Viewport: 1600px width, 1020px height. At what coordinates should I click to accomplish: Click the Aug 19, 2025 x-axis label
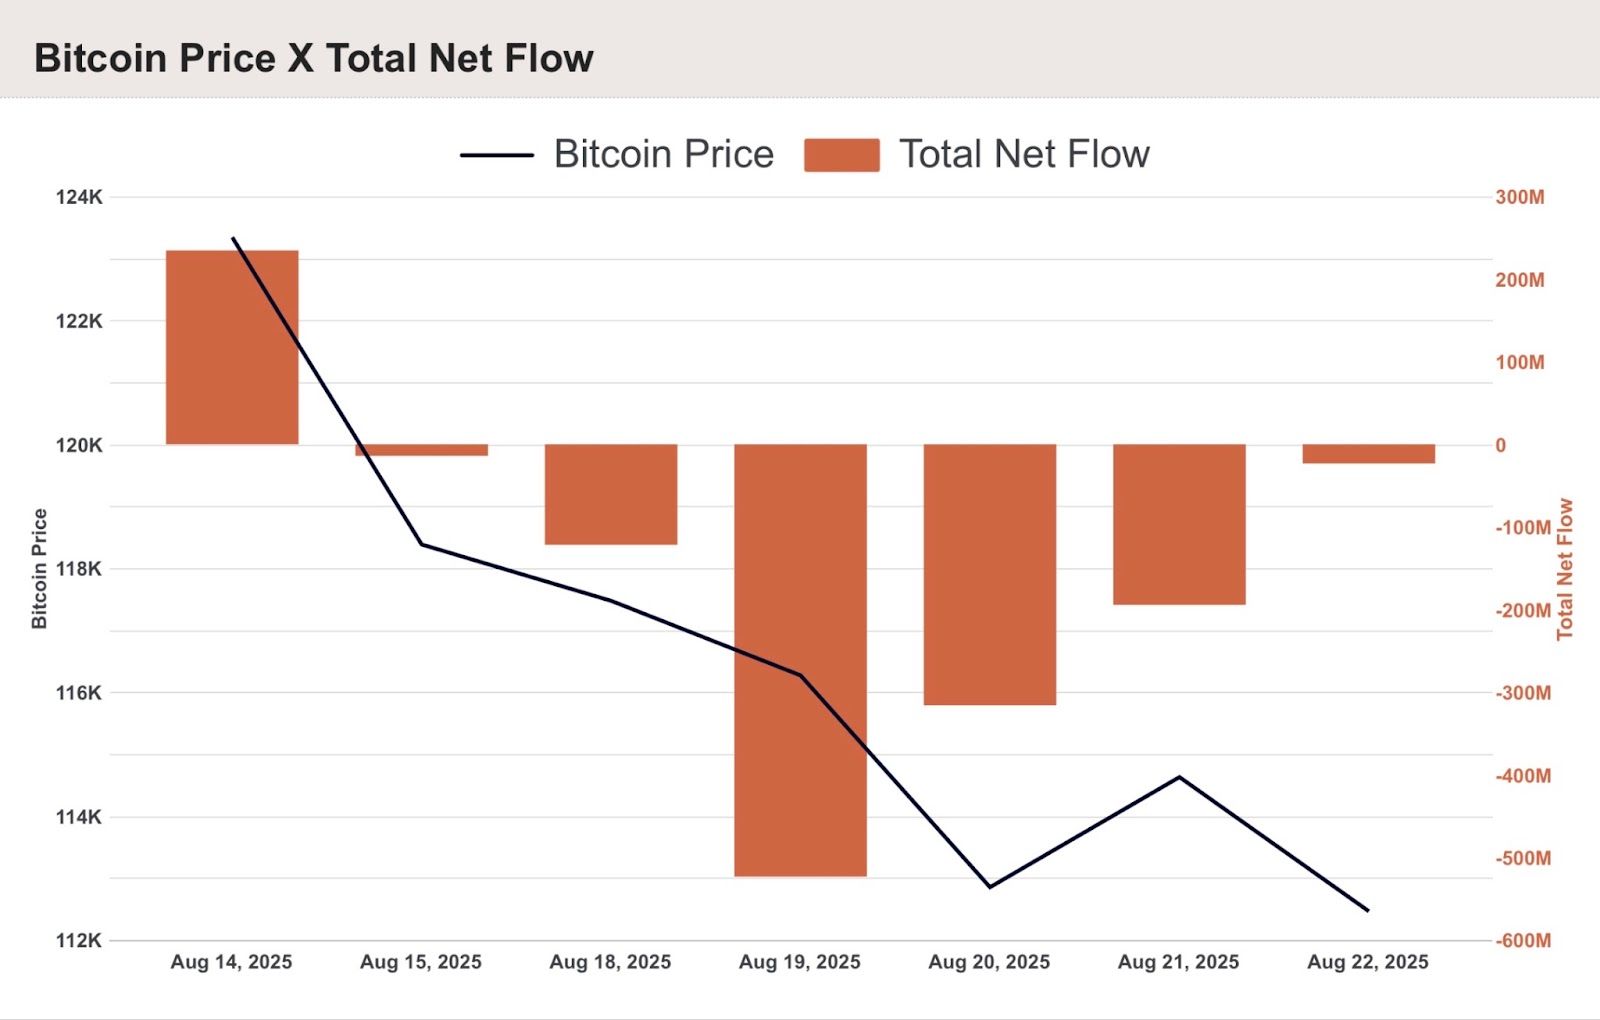800,962
